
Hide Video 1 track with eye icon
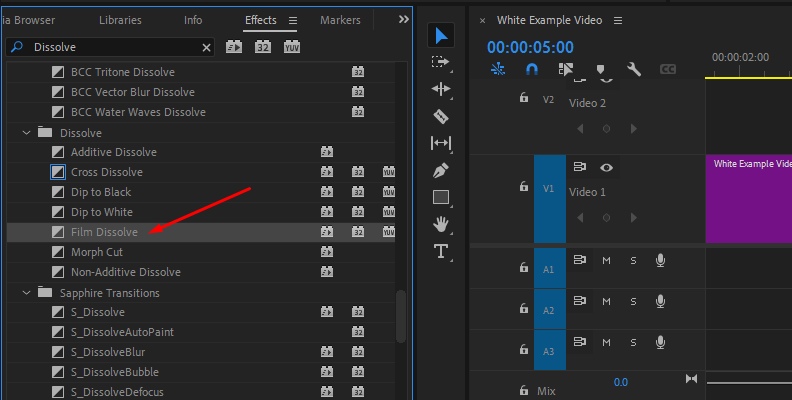606,167
